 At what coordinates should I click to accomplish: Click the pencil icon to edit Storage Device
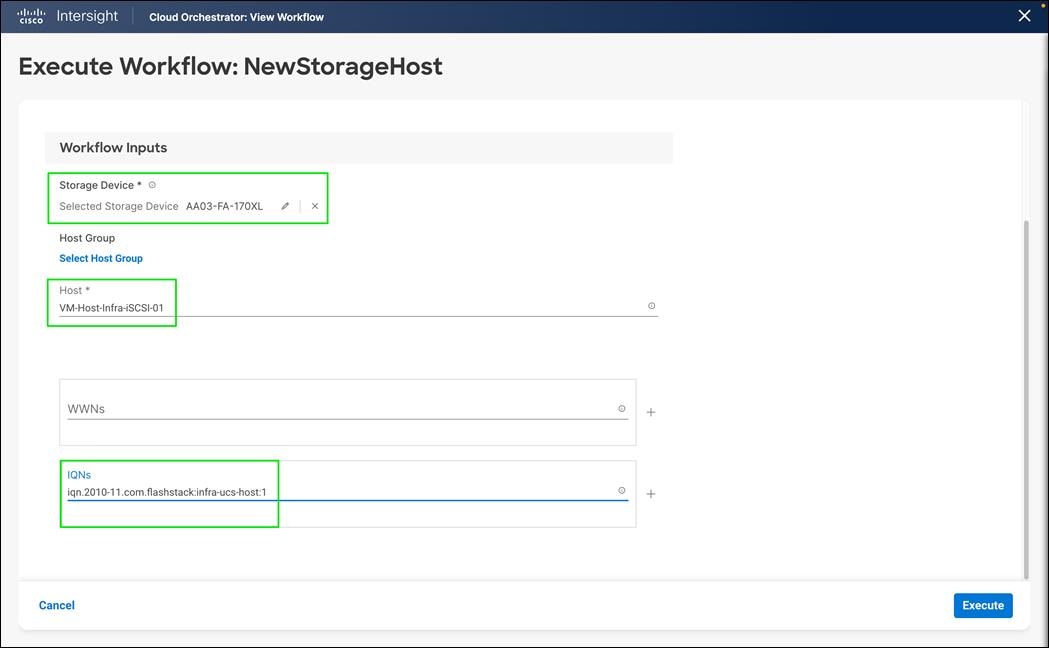click(284, 206)
